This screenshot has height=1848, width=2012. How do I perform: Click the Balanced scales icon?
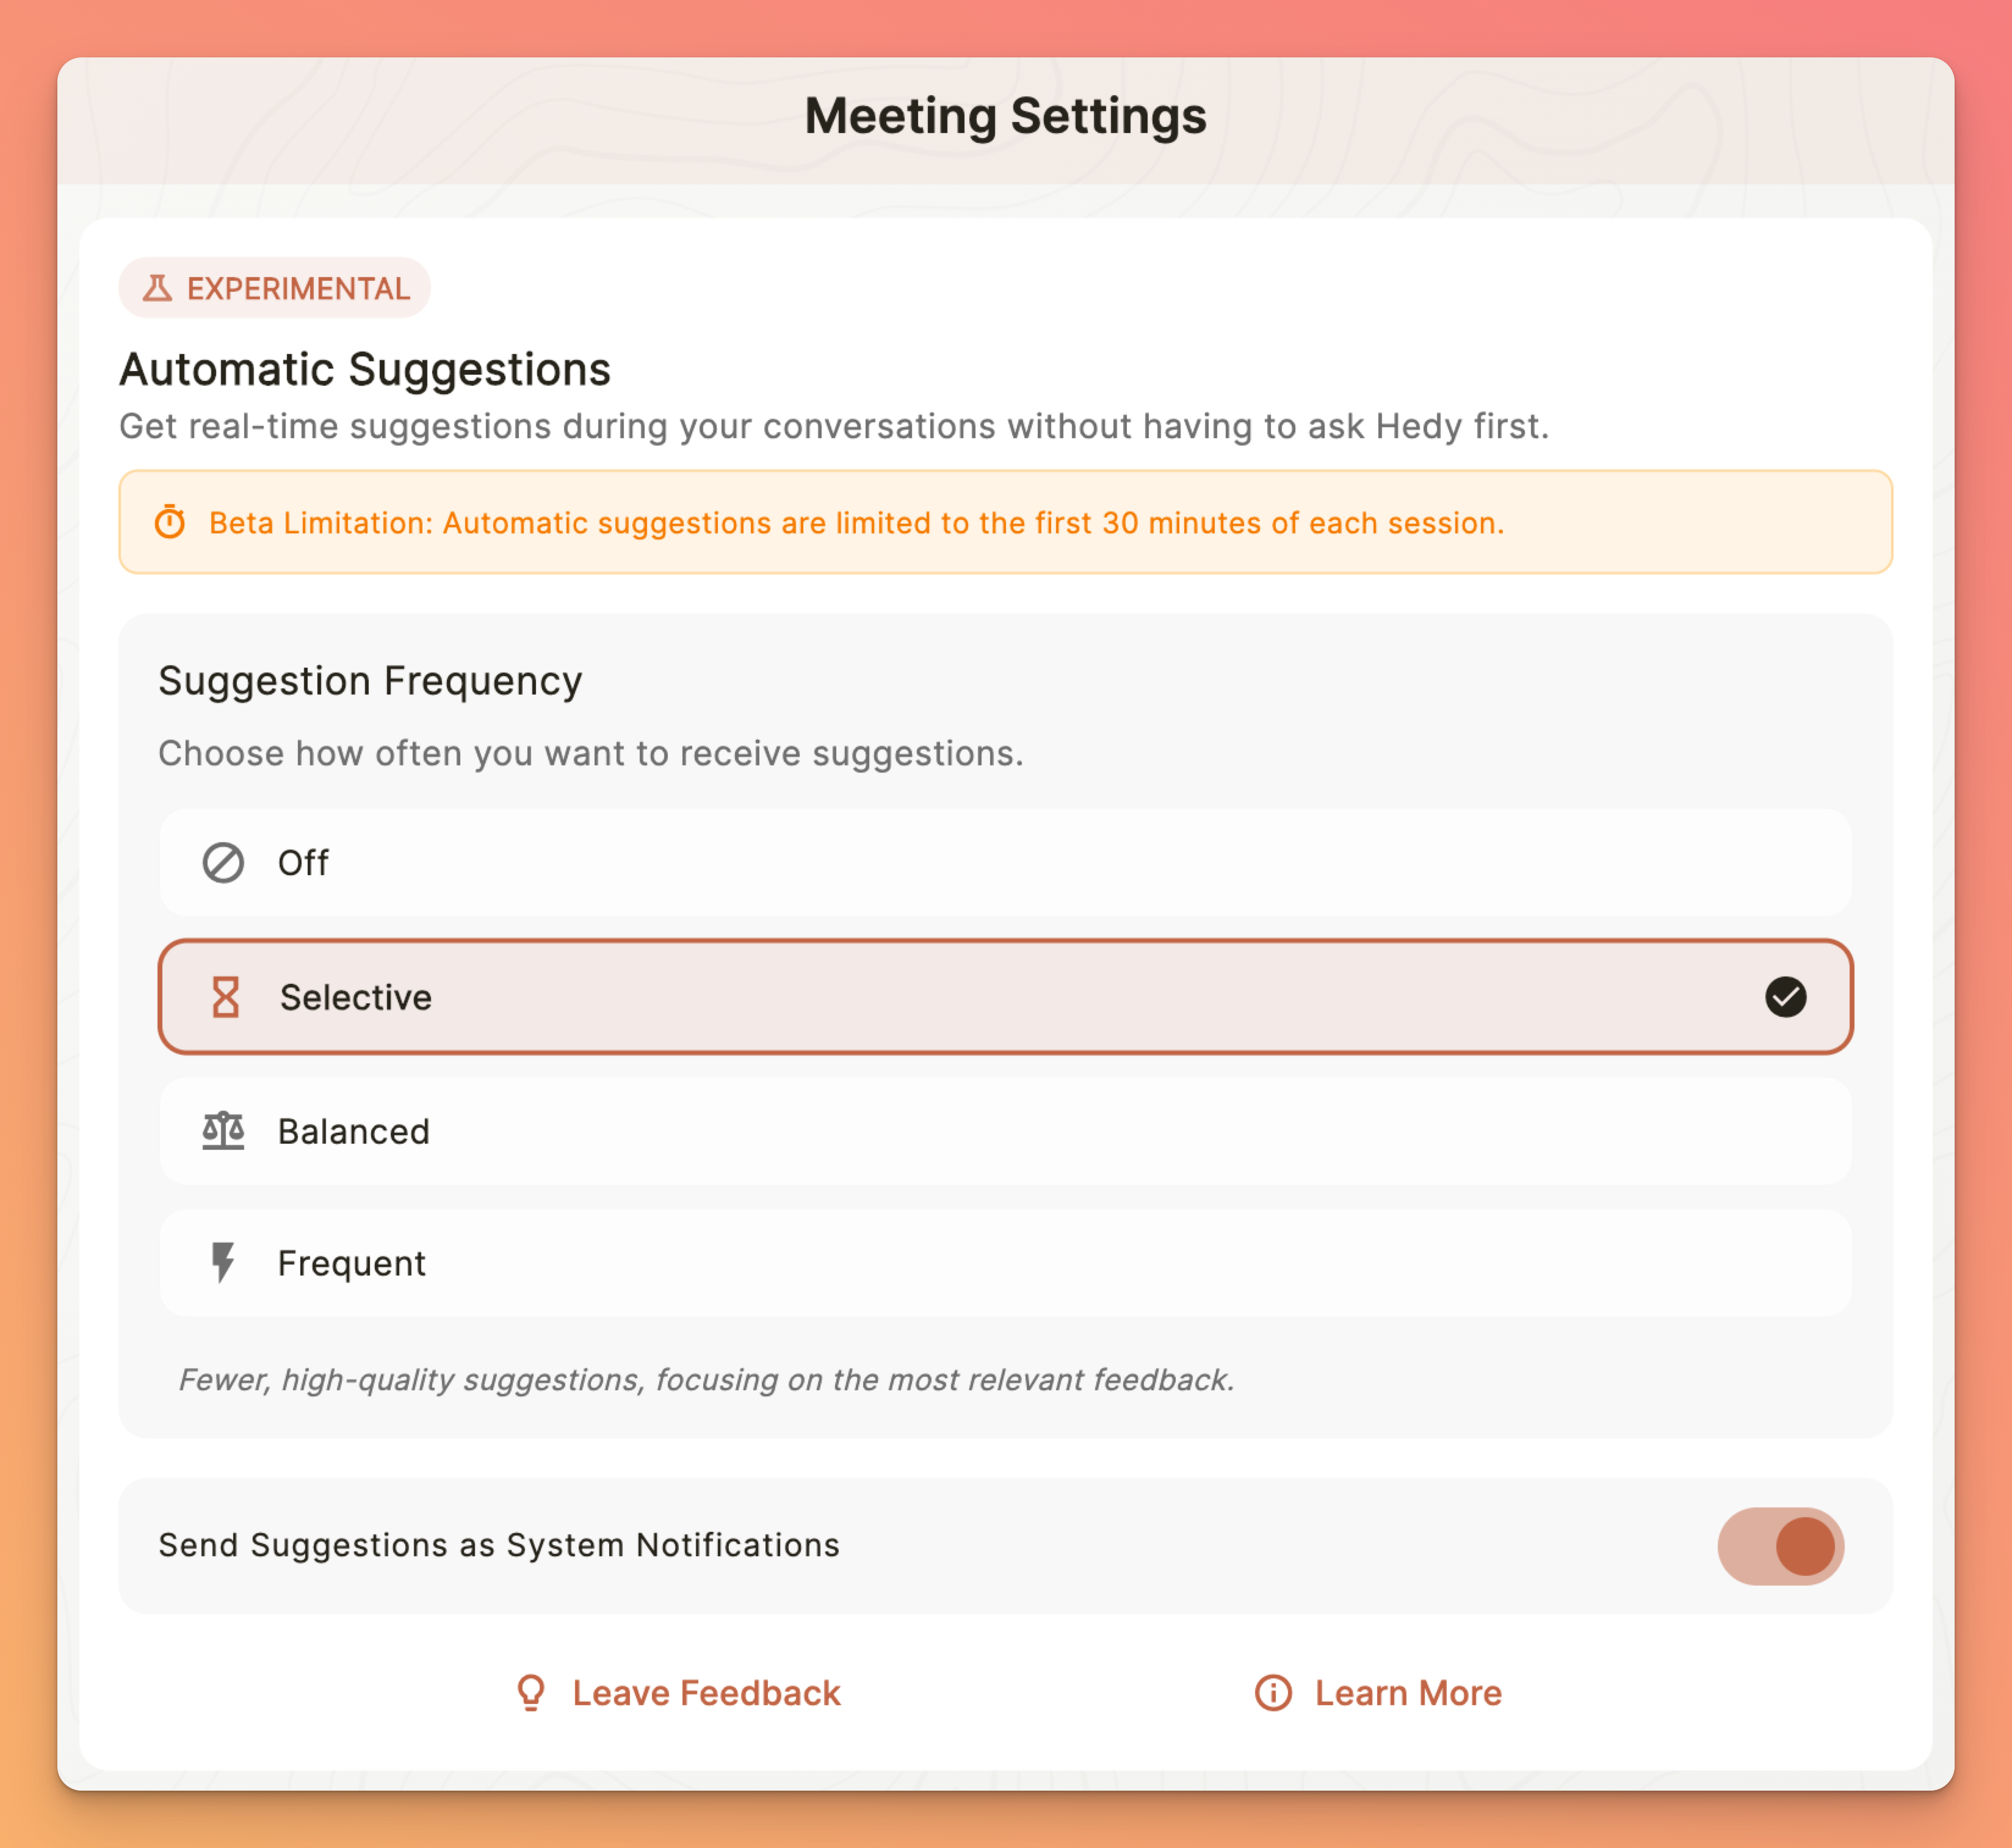(223, 1131)
